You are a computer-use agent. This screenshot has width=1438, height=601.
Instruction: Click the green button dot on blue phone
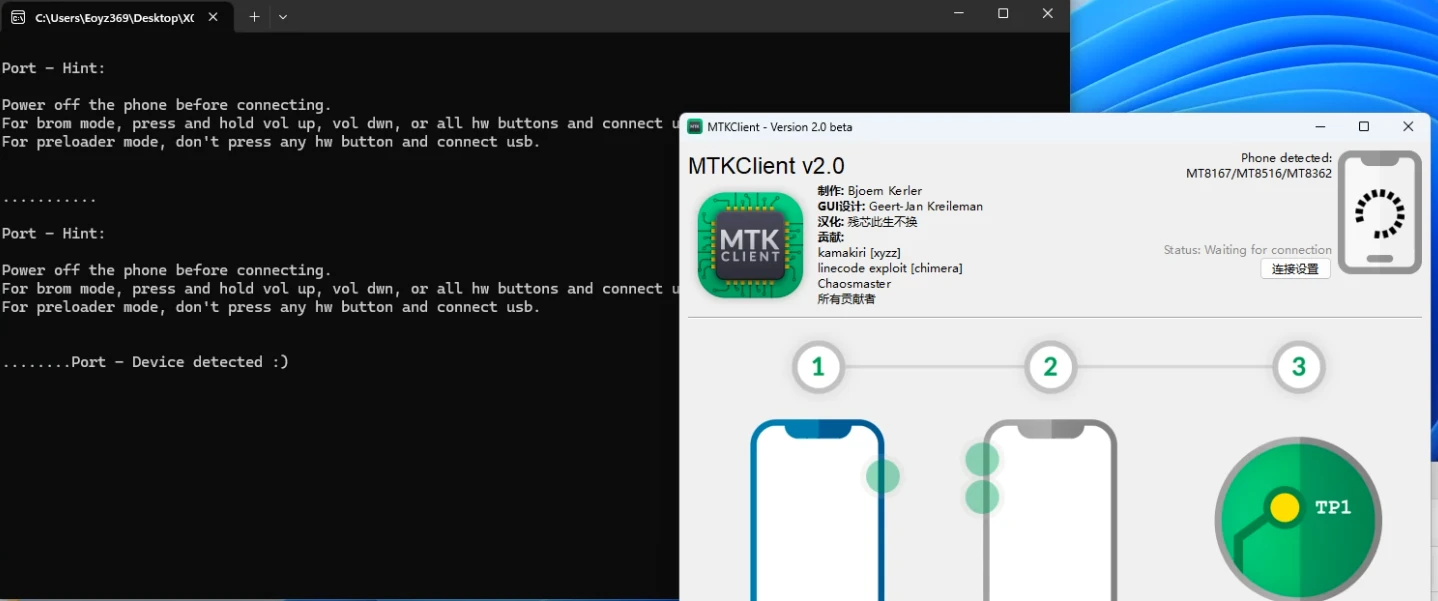(882, 476)
